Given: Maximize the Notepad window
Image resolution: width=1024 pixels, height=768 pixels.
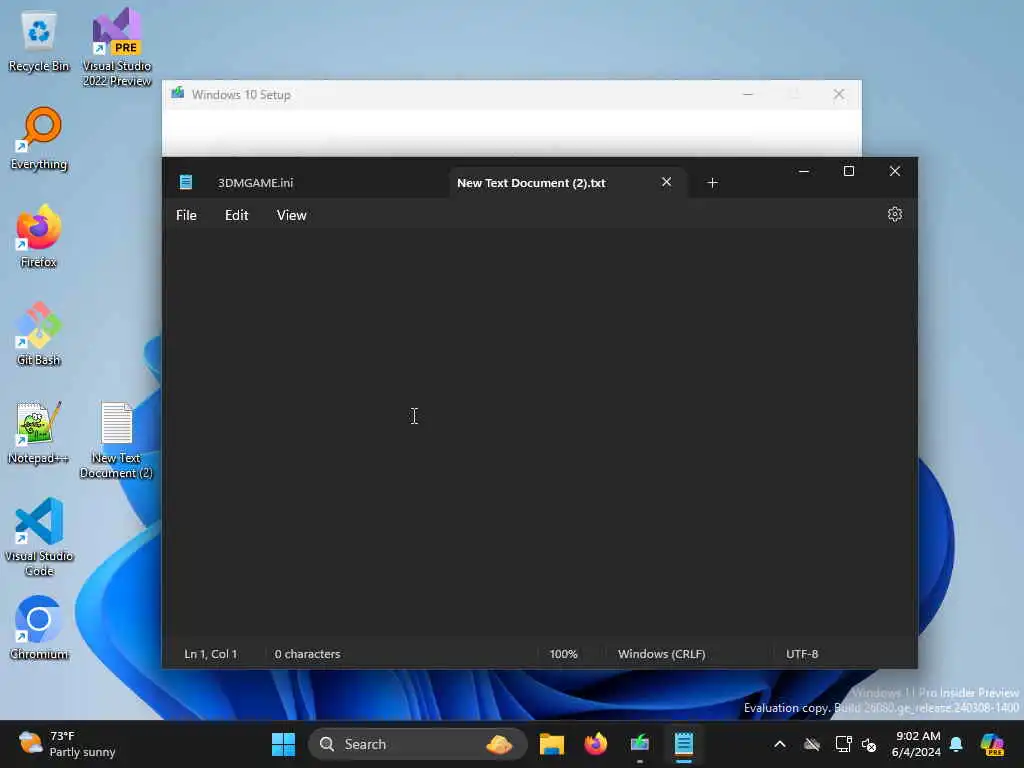Looking at the screenshot, I should [849, 171].
